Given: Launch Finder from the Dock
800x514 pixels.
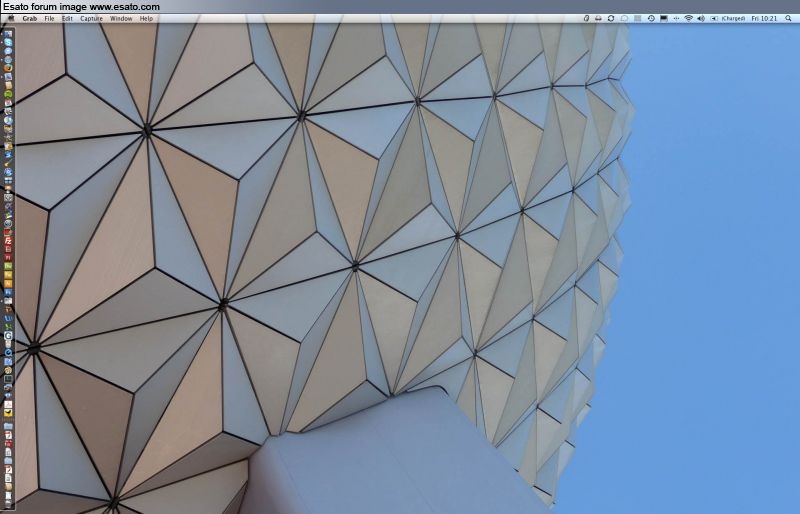Looking at the screenshot, I should 8,34.
